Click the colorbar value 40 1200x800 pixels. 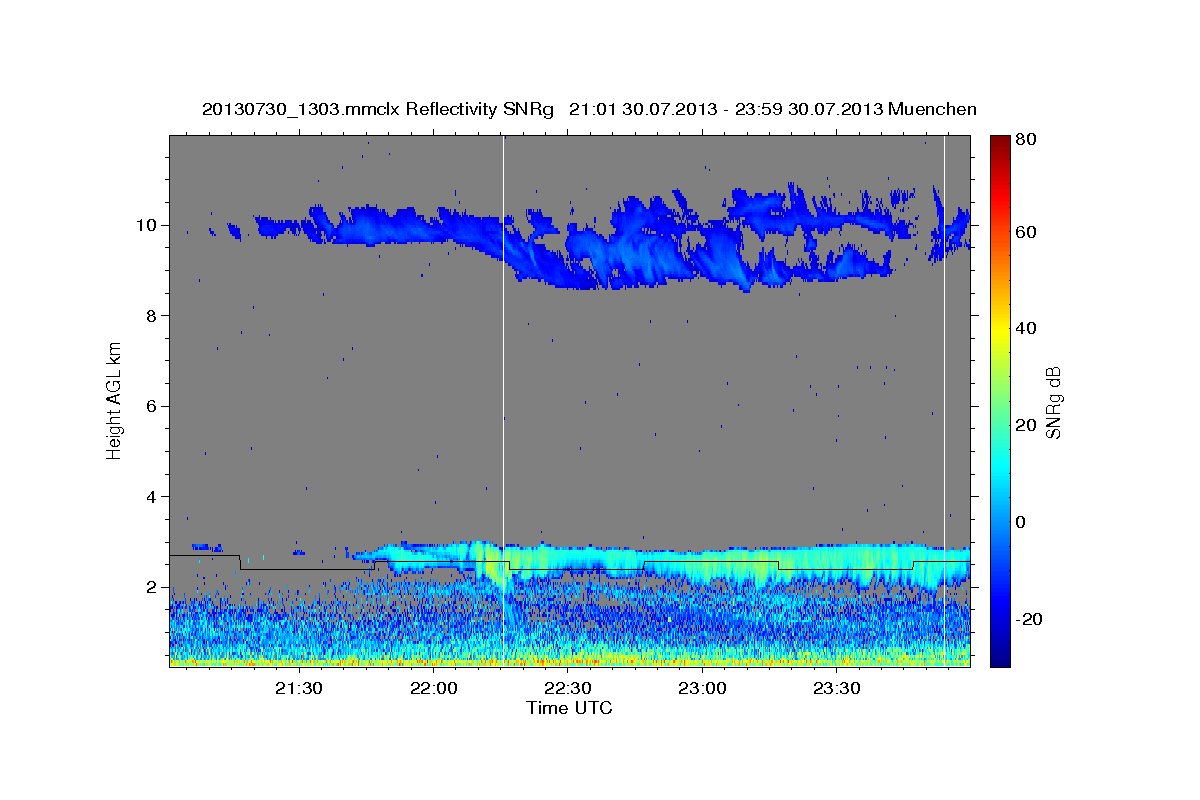[1028, 328]
